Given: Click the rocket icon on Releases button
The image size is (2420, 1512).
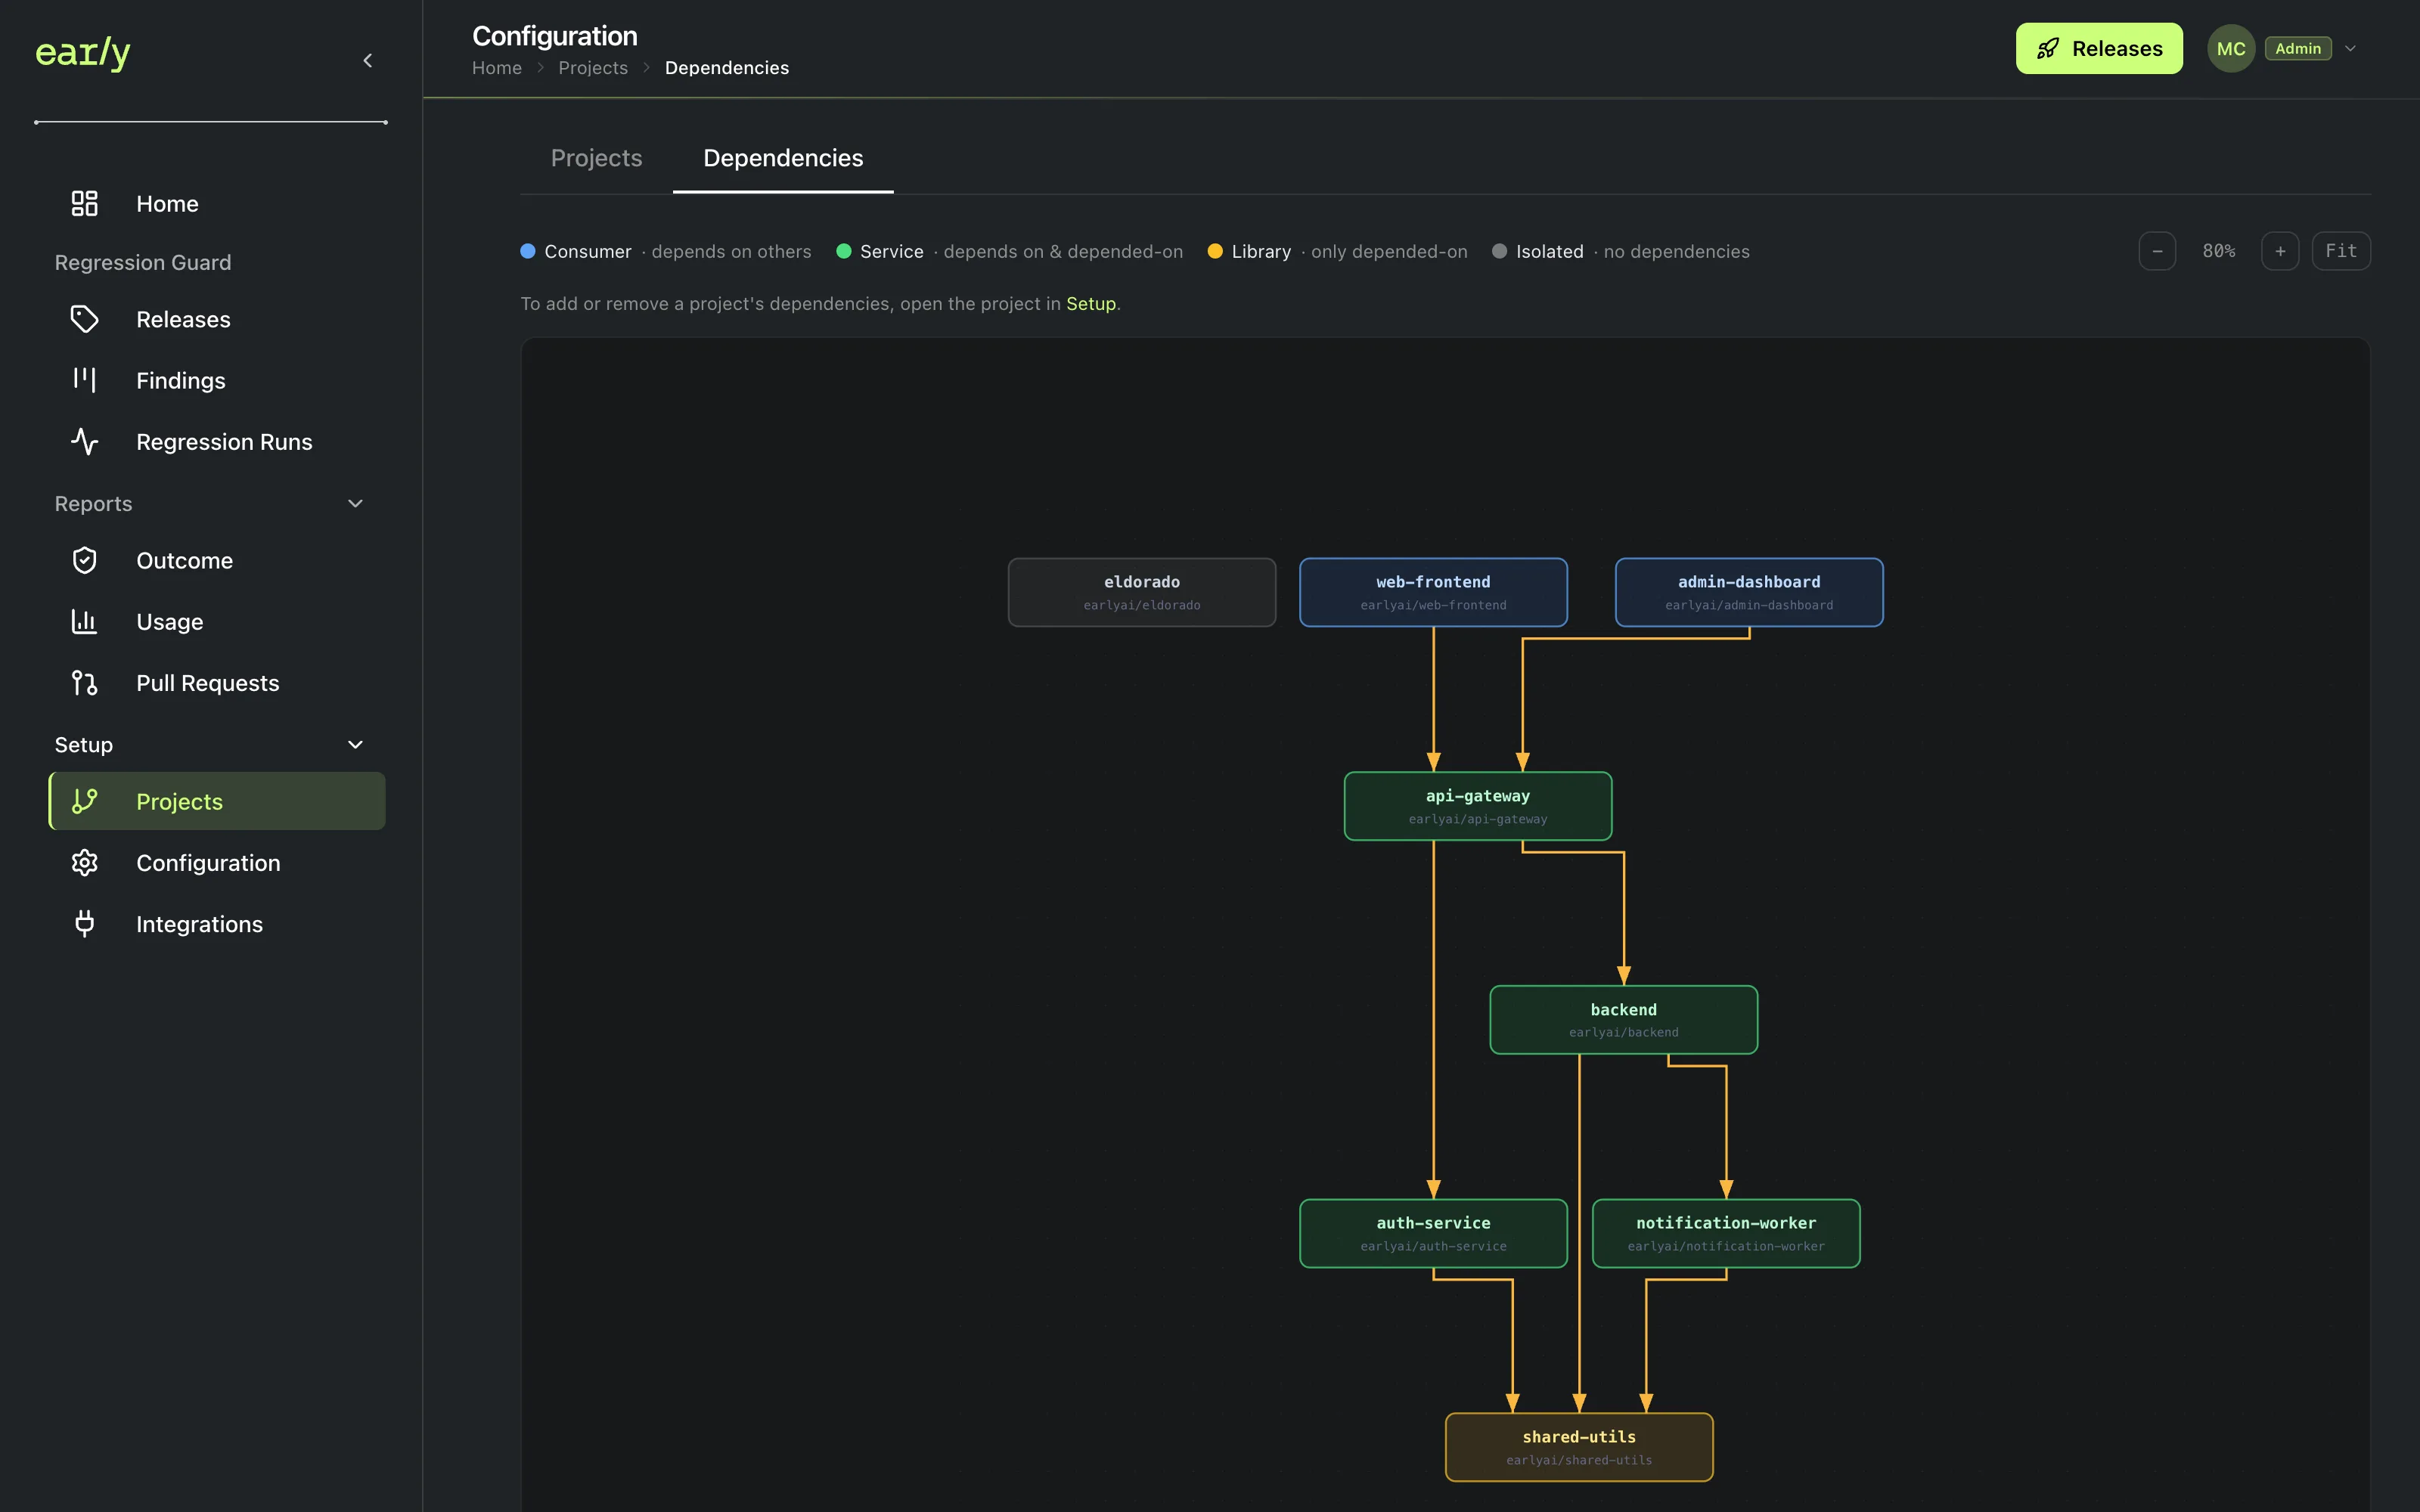Looking at the screenshot, I should click(2048, 49).
